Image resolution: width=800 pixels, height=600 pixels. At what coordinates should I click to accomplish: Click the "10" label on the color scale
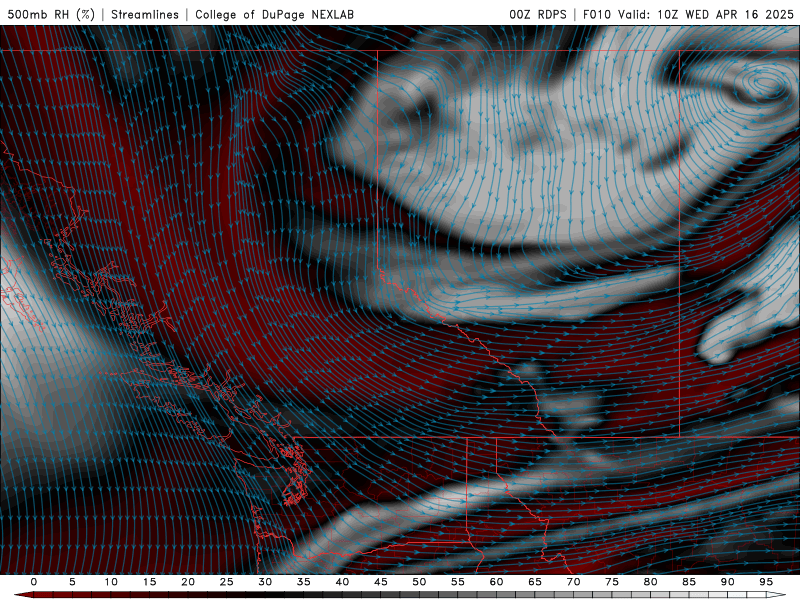point(111,582)
